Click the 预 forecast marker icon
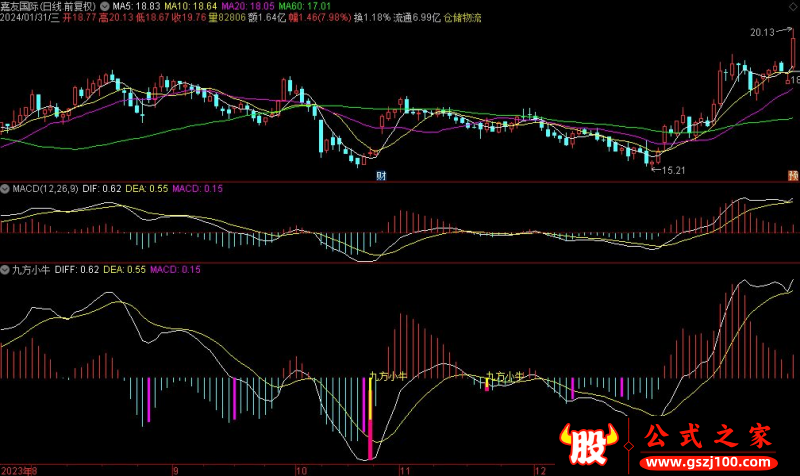 click(792, 176)
